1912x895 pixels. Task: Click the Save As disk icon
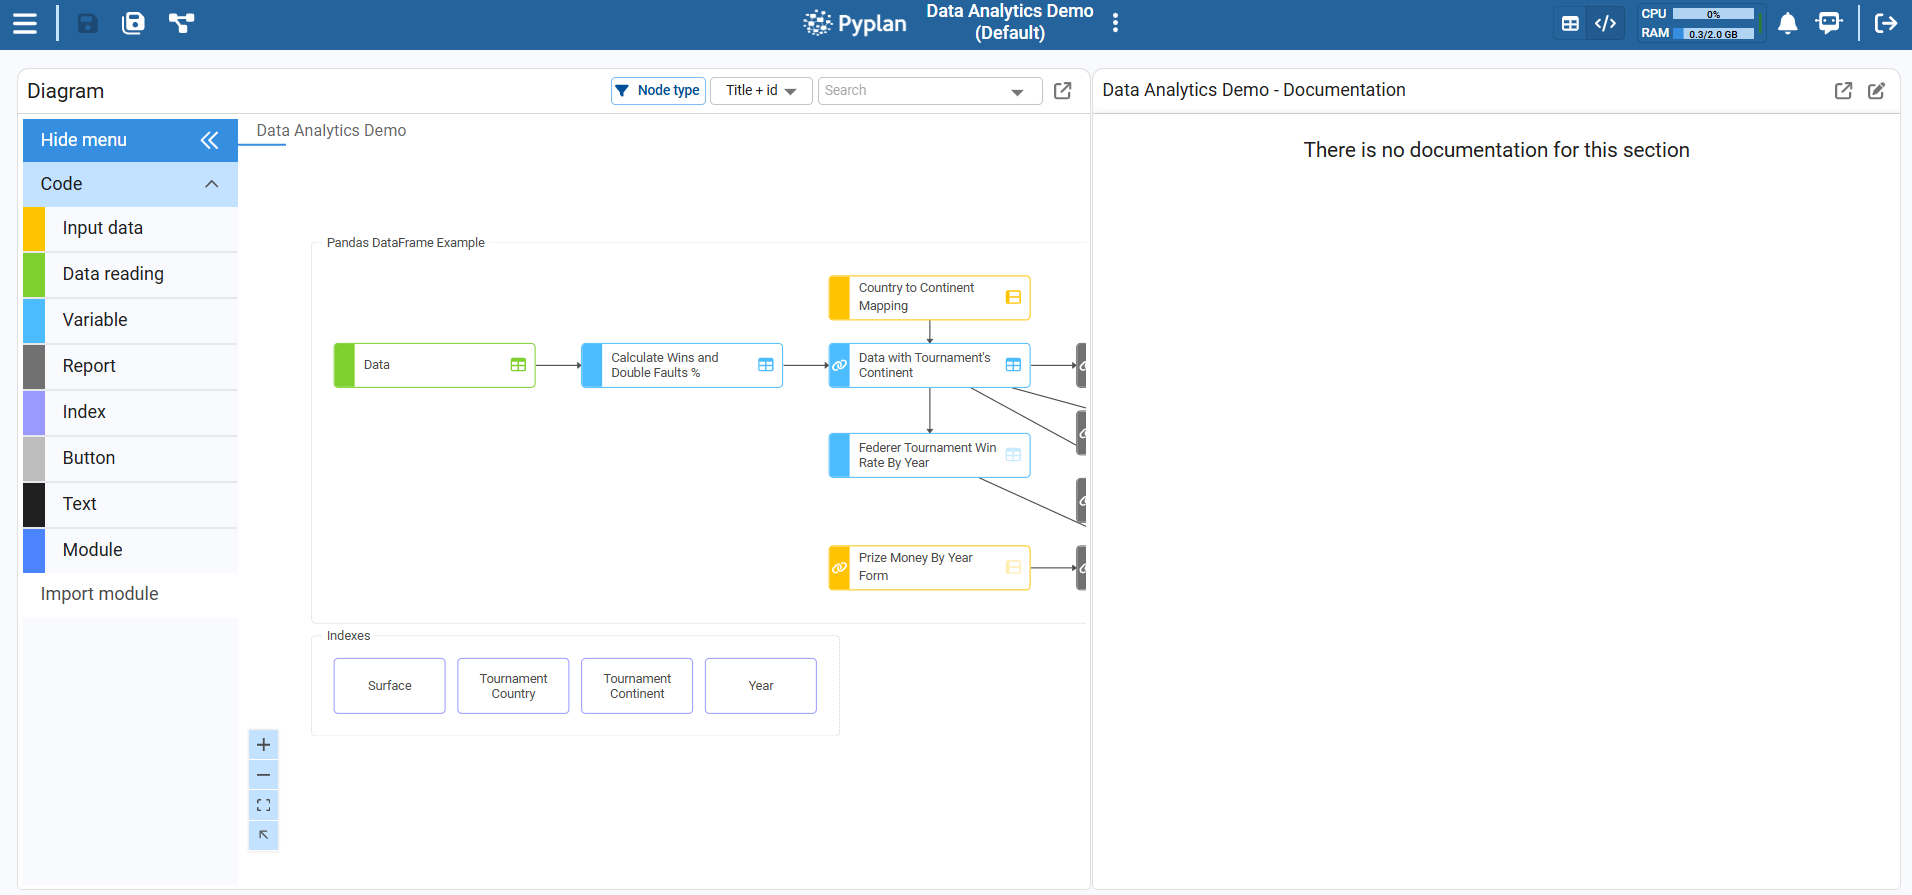(133, 23)
